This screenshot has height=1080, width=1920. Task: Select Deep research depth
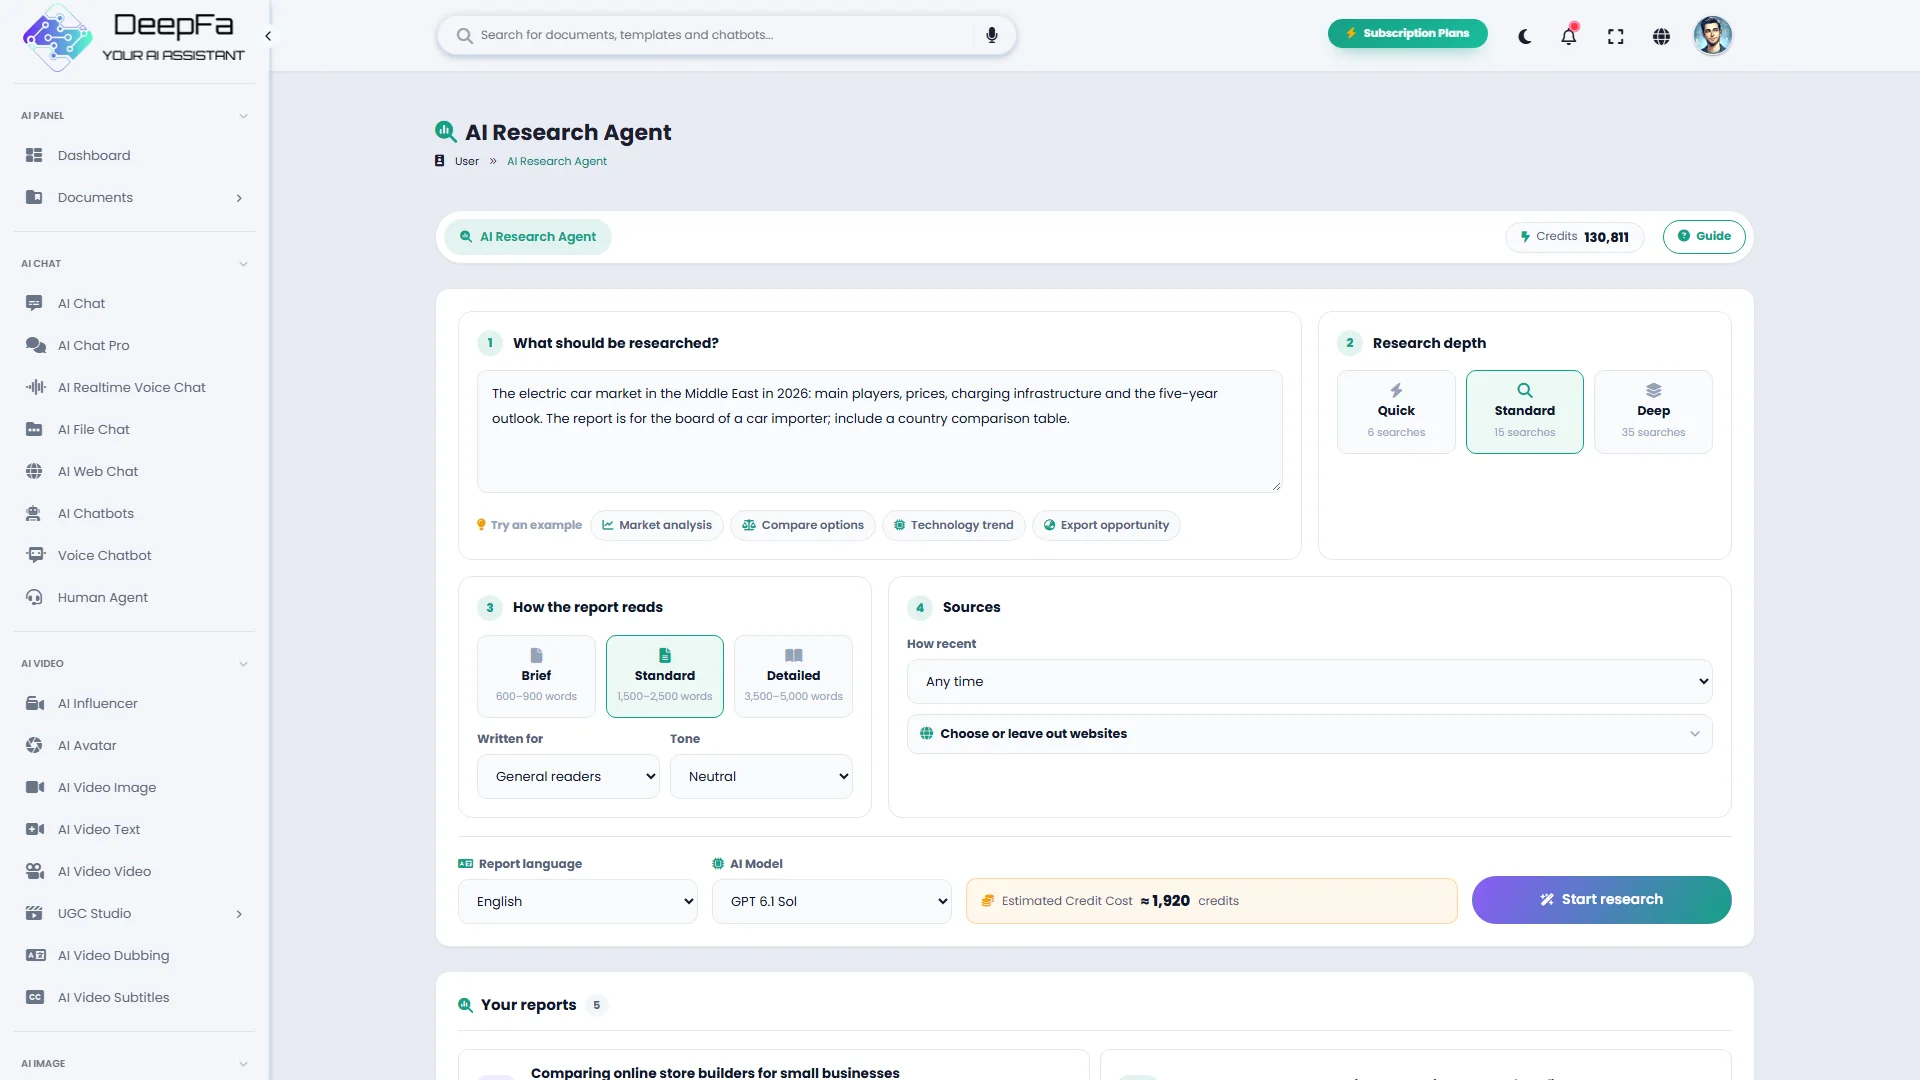click(x=1653, y=412)
